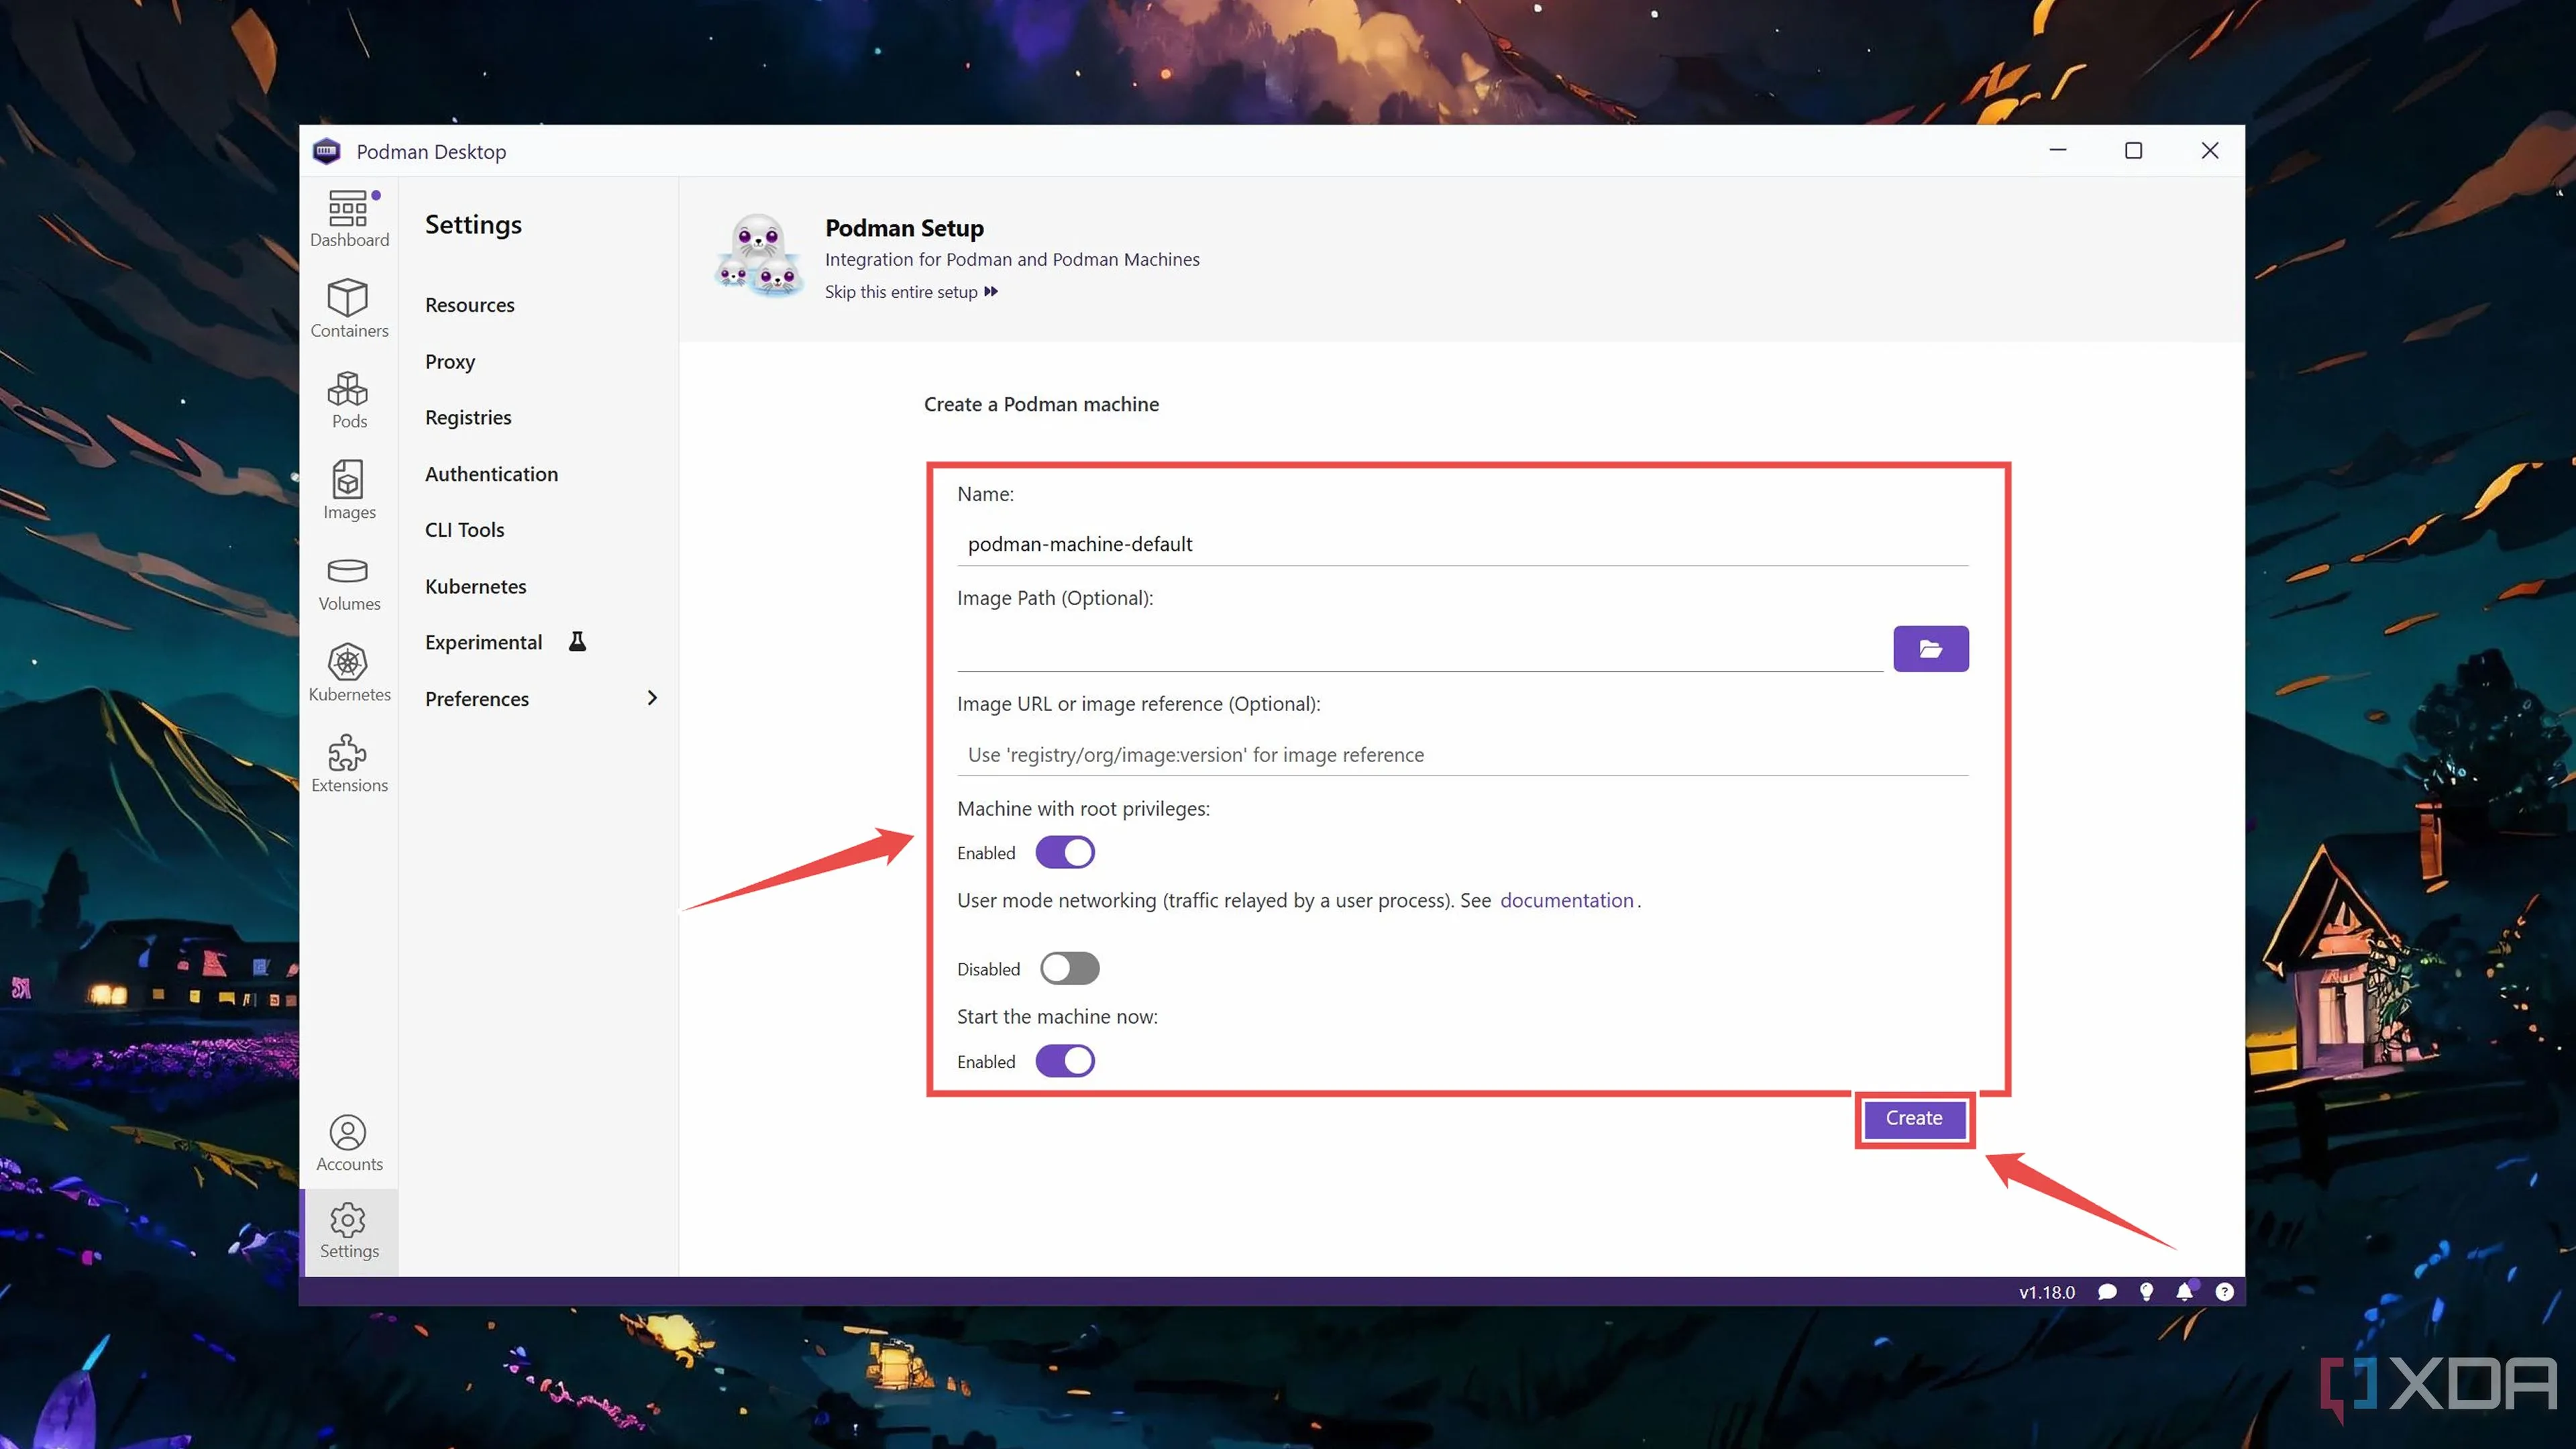The width and height of the screenshot is (2576, 1449).
Task: Select Registries in Settings menu
Action: tap(468, 418)
